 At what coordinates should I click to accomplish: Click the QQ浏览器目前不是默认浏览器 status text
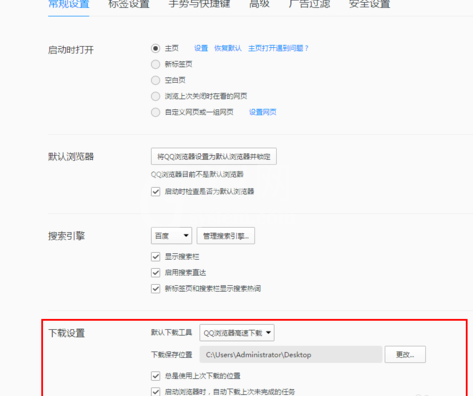click(197, 174)
